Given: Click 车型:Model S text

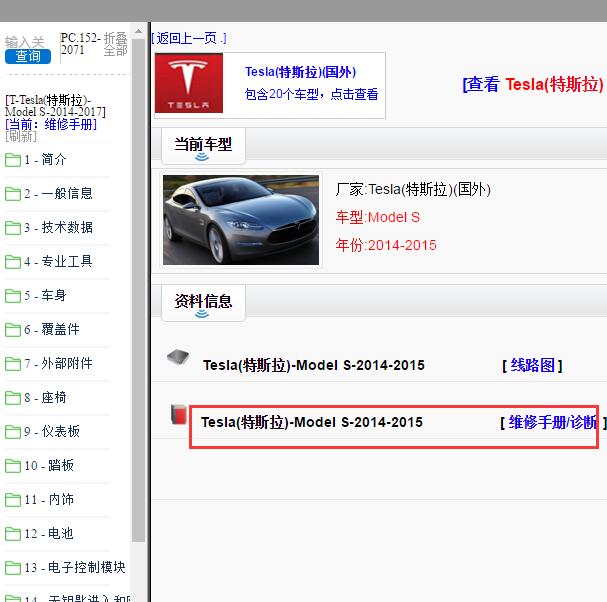Looking at the screenshot, I should pos(378,217).
